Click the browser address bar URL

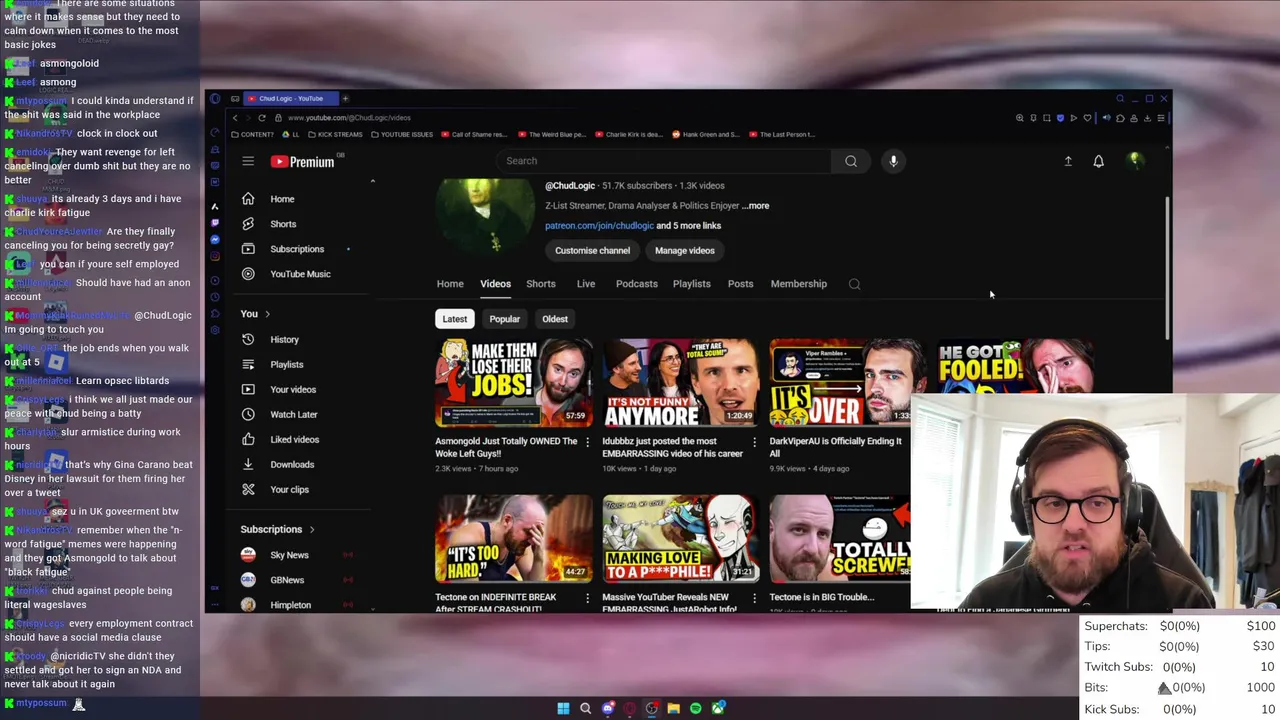coord(349,118)
